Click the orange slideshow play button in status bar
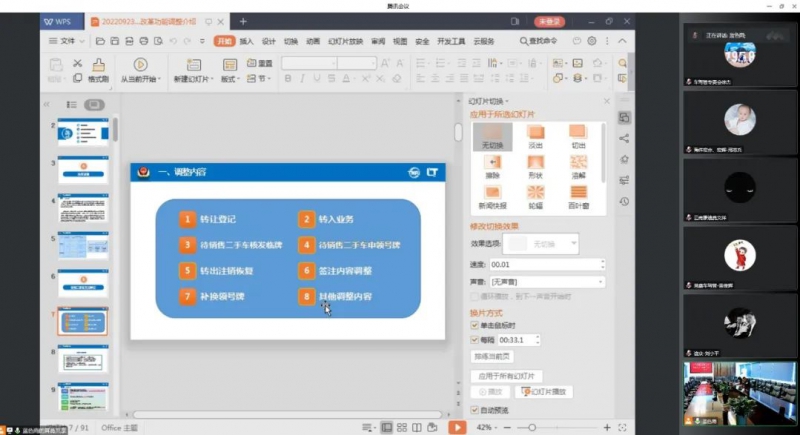The image size is (800, 435). (x=457, y=427)
